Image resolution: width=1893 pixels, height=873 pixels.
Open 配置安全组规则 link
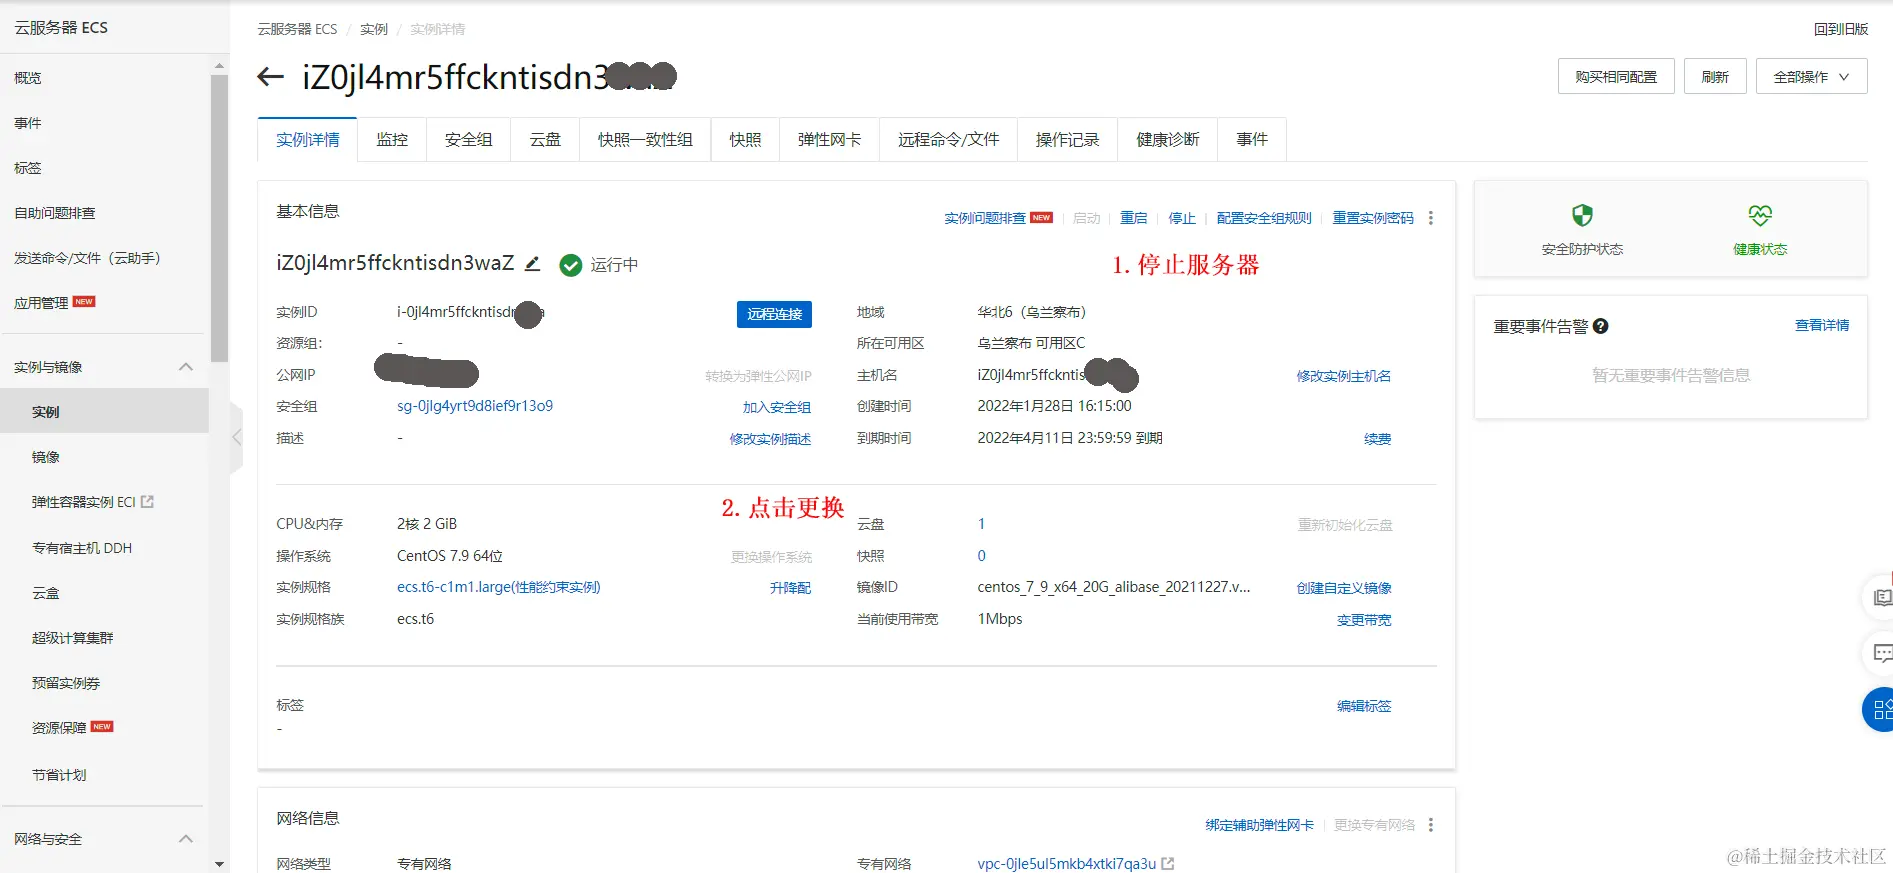(x=1264, y=218)
